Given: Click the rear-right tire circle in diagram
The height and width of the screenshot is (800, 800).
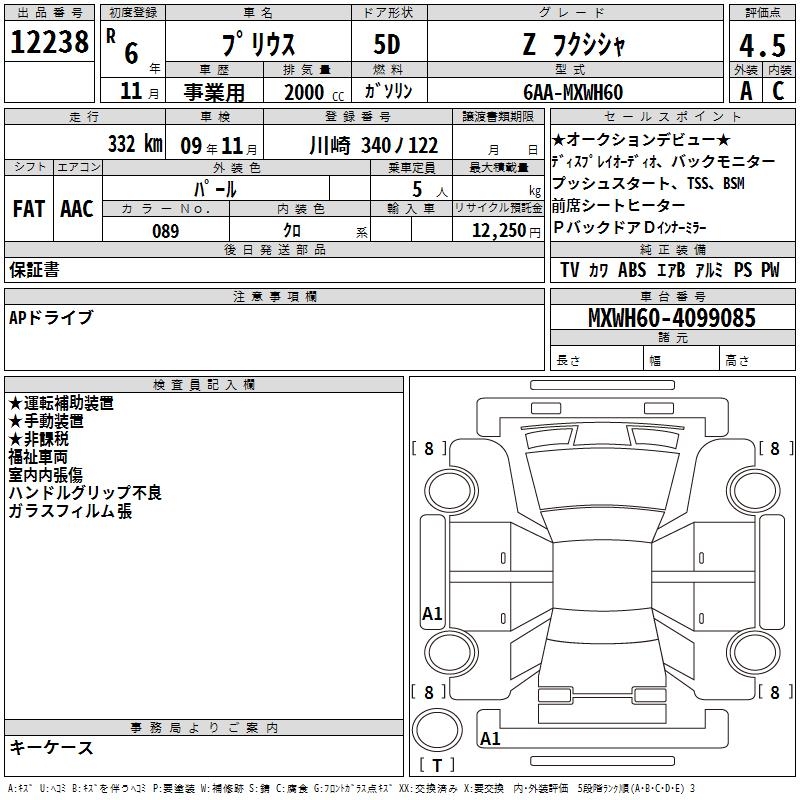Looking at the screenshot, I should coord(754,652).
